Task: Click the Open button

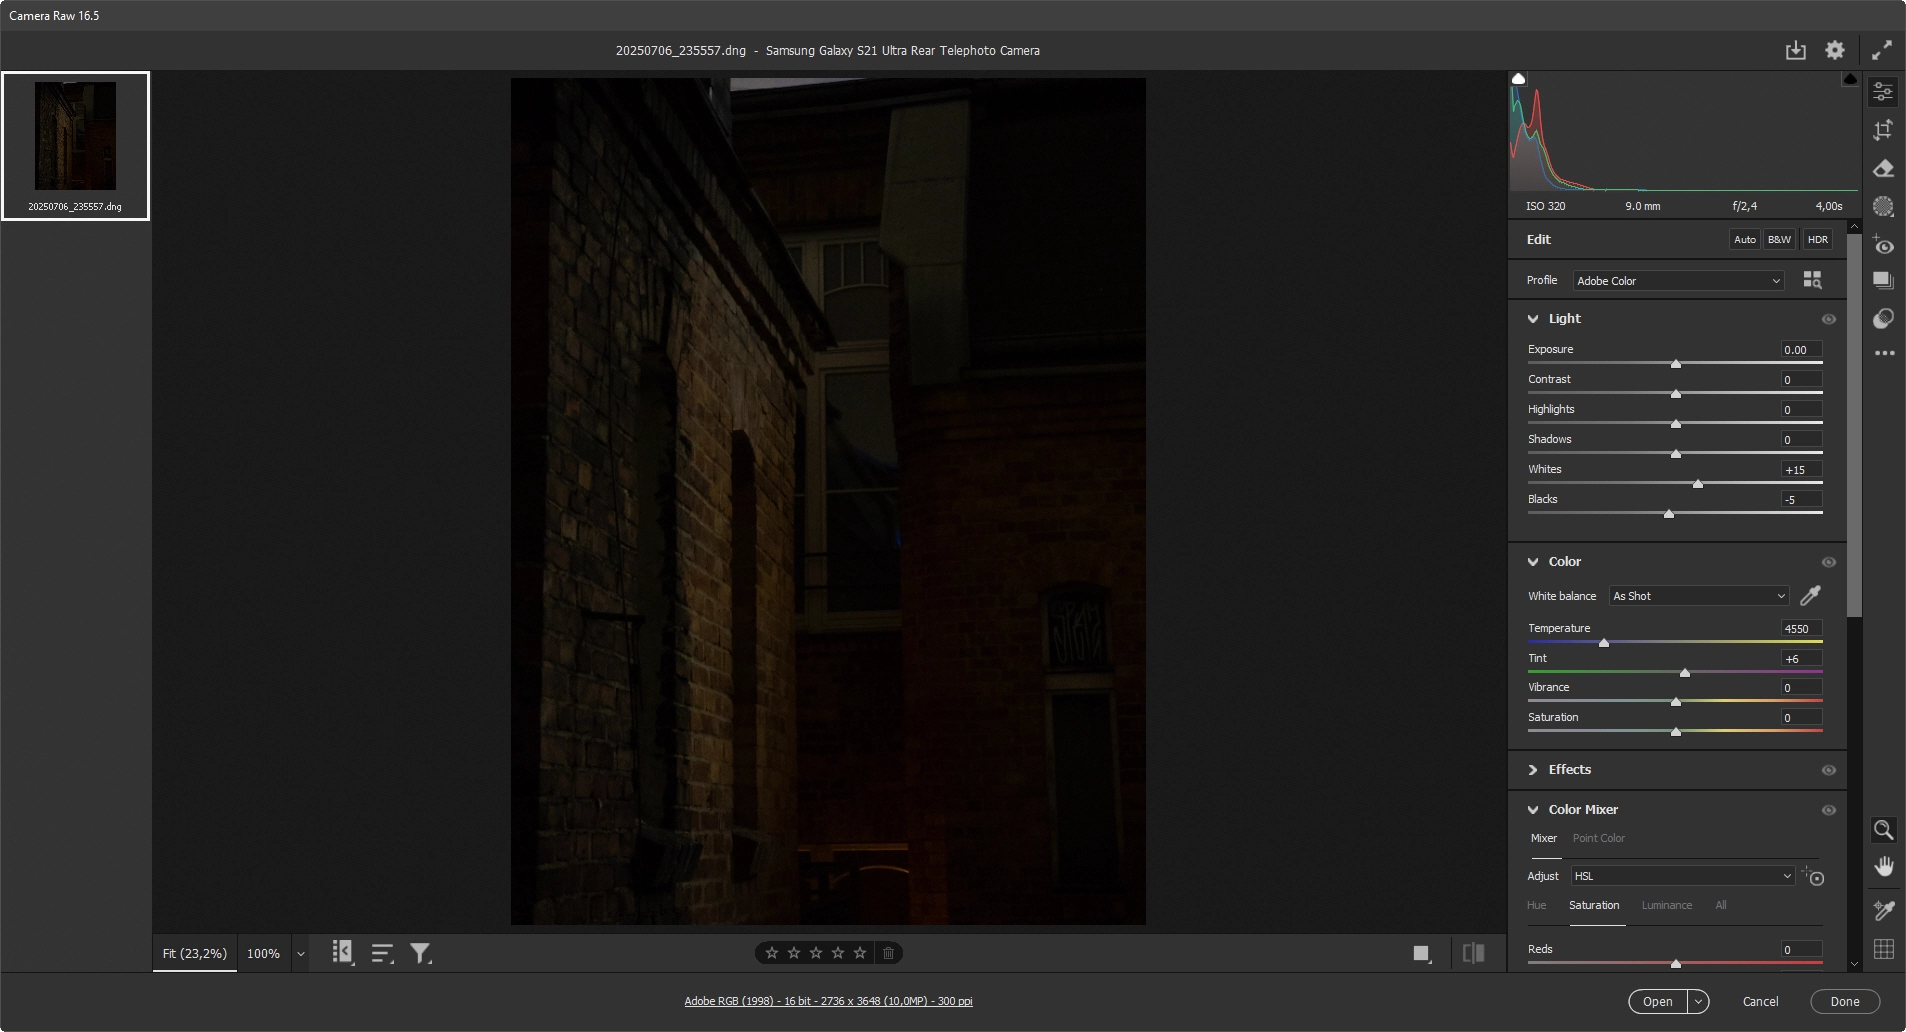Action: pyautogui.click(x=1657, y=1001)
